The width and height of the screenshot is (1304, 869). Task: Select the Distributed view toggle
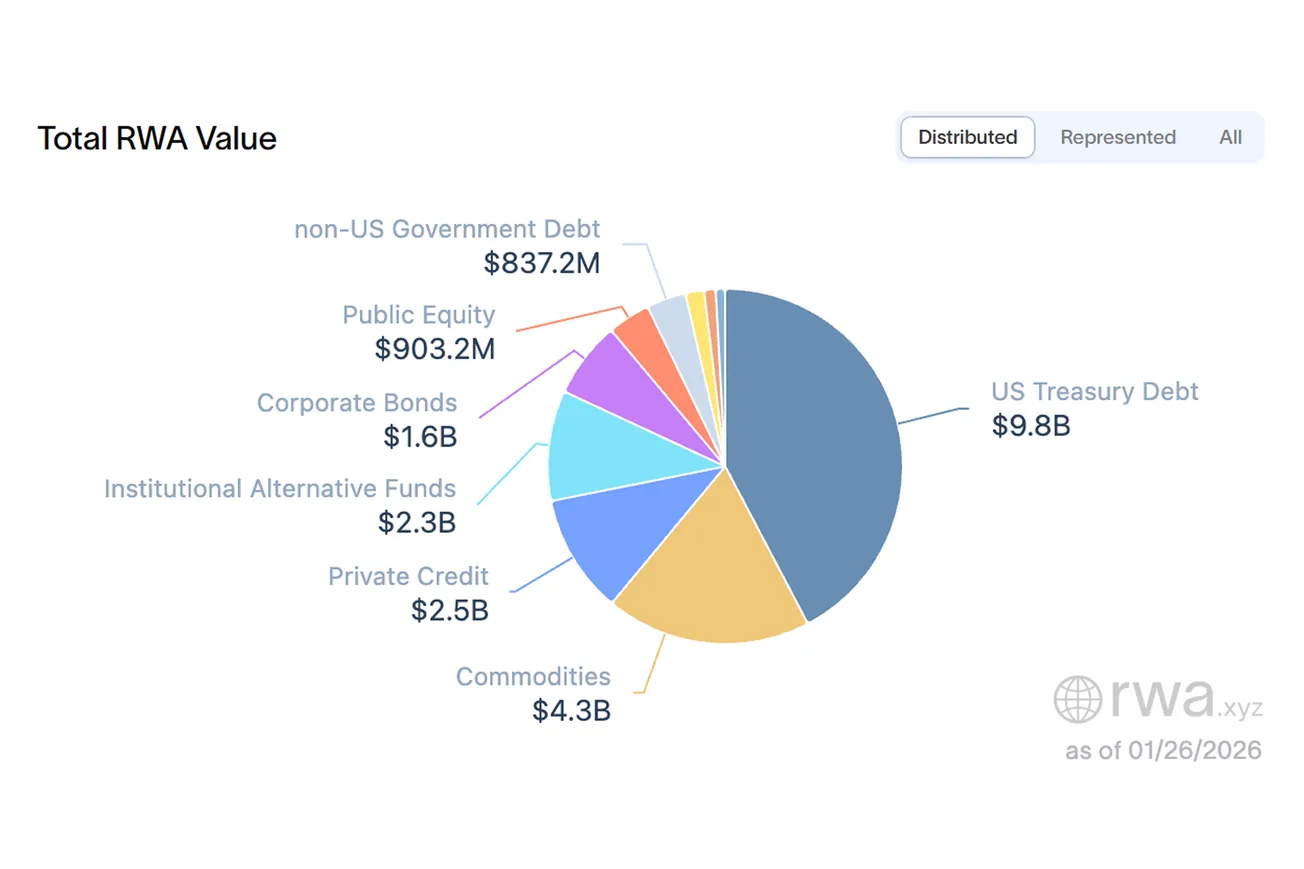(x=967, y=137)
